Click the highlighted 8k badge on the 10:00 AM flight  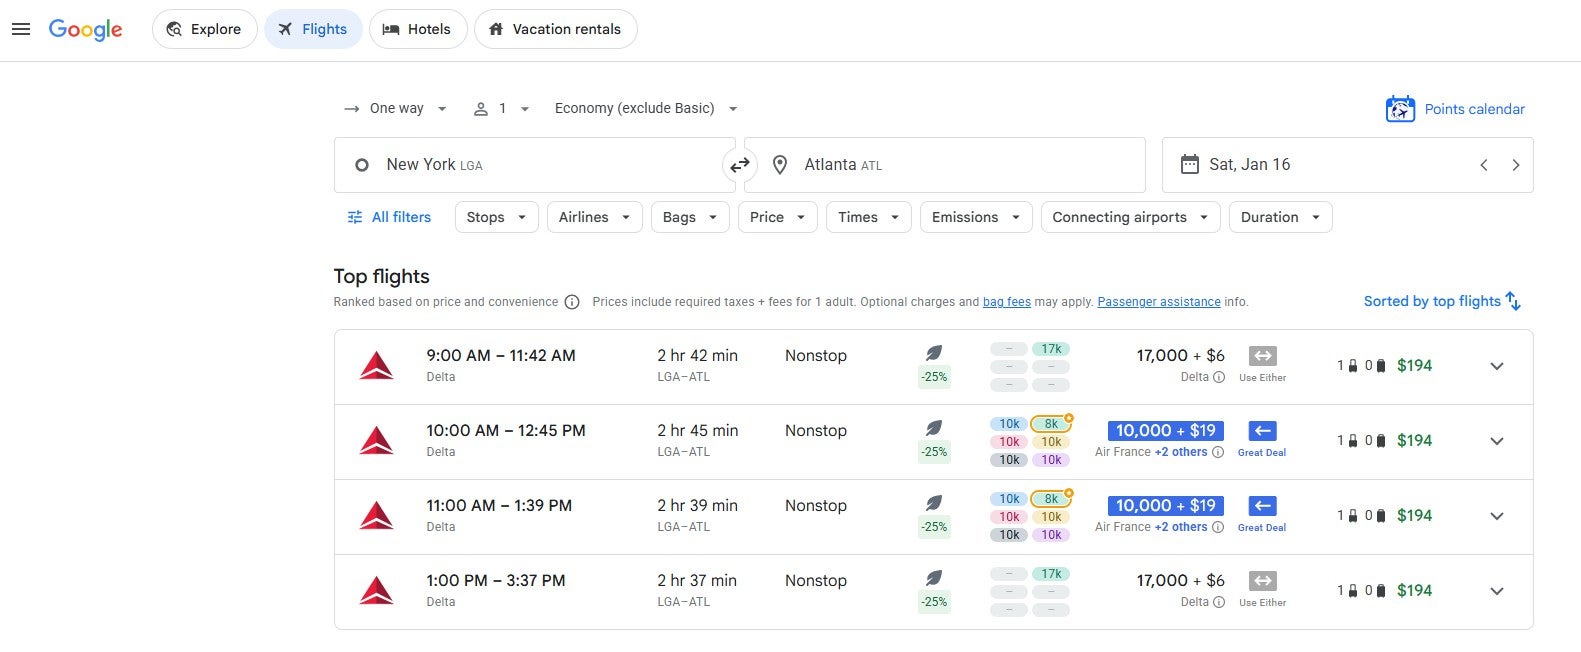(x=1051, y=424)
